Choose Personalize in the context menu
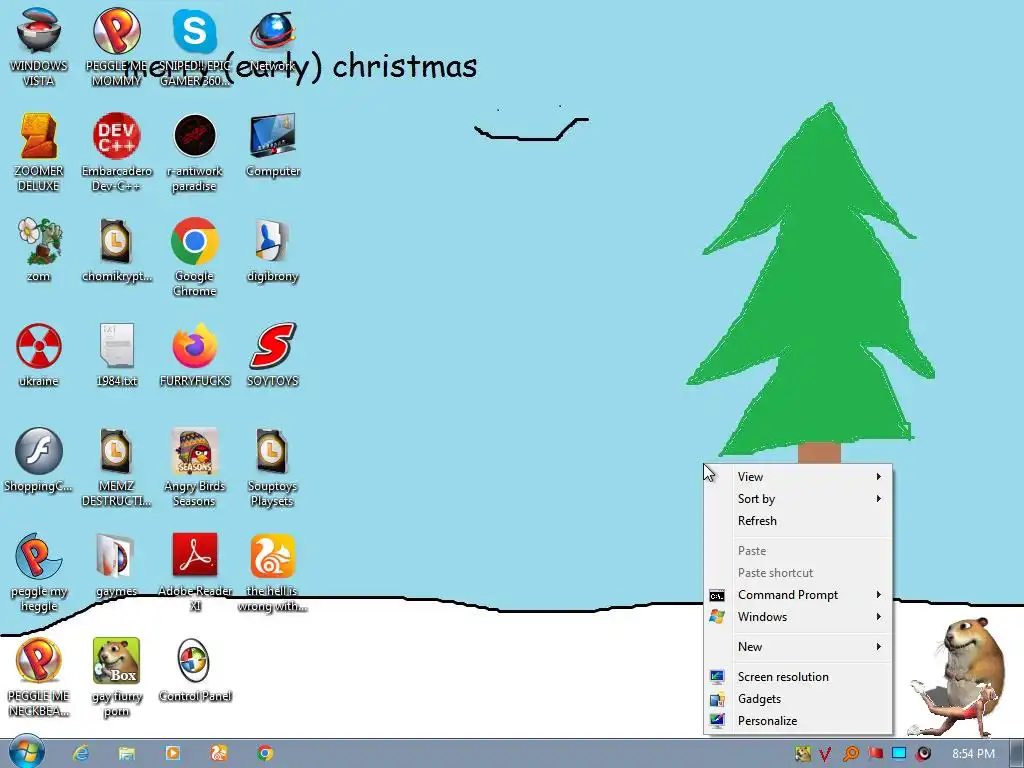1024x768 pixels. coord(798,721)
